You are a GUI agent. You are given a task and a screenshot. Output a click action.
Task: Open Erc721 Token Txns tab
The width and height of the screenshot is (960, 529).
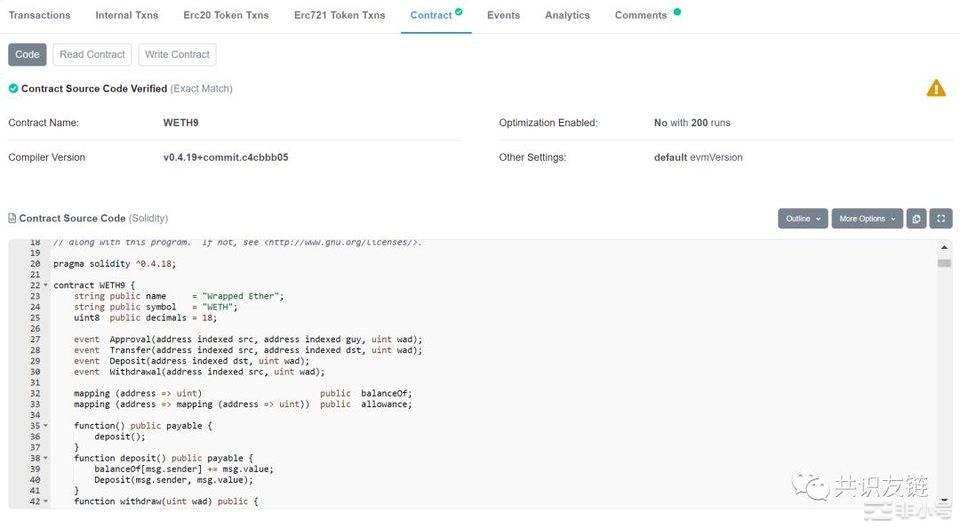pyautogui.click(x=339, y=15)
